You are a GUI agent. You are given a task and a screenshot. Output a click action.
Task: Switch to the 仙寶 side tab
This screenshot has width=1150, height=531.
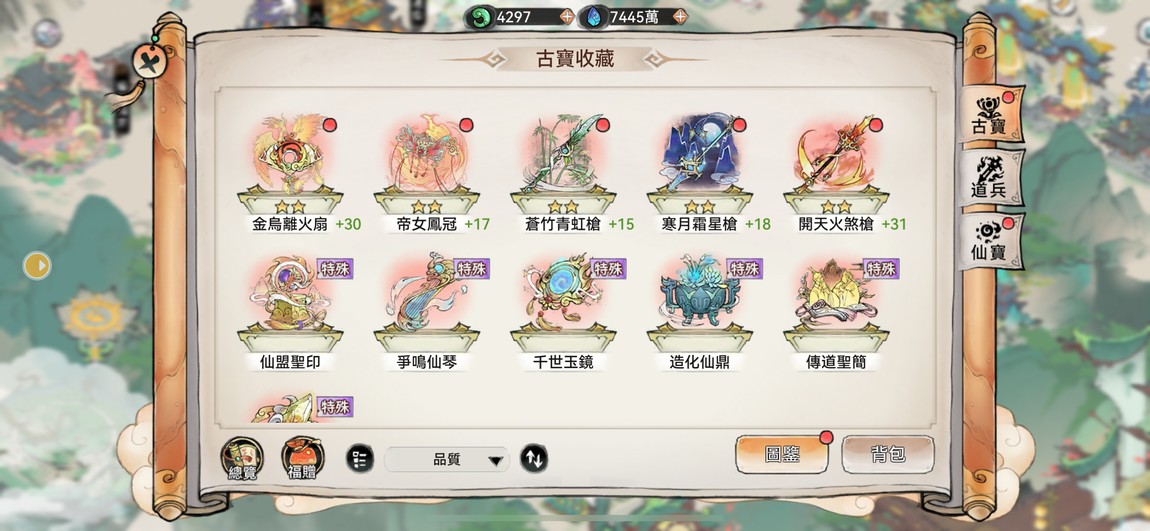[x=990, y=242]
